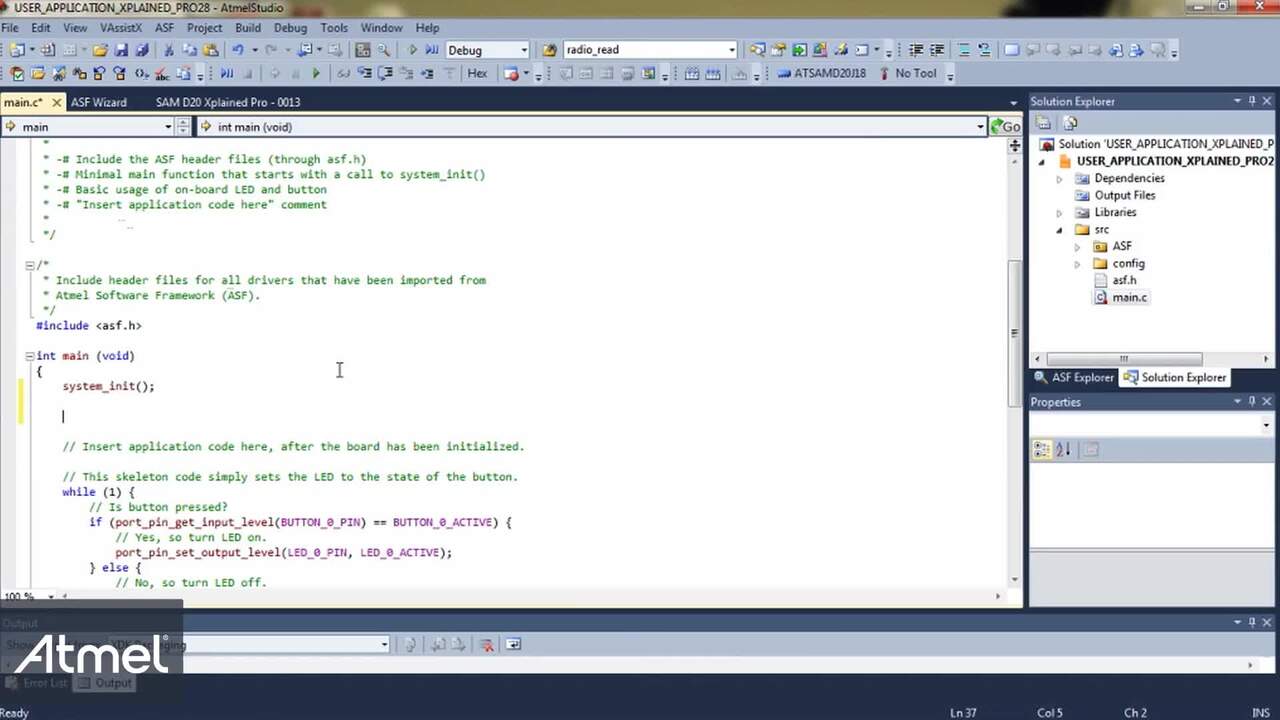Open the VAssistX menu
This screenshot has width=1280, height=720.
pos(120,28)
